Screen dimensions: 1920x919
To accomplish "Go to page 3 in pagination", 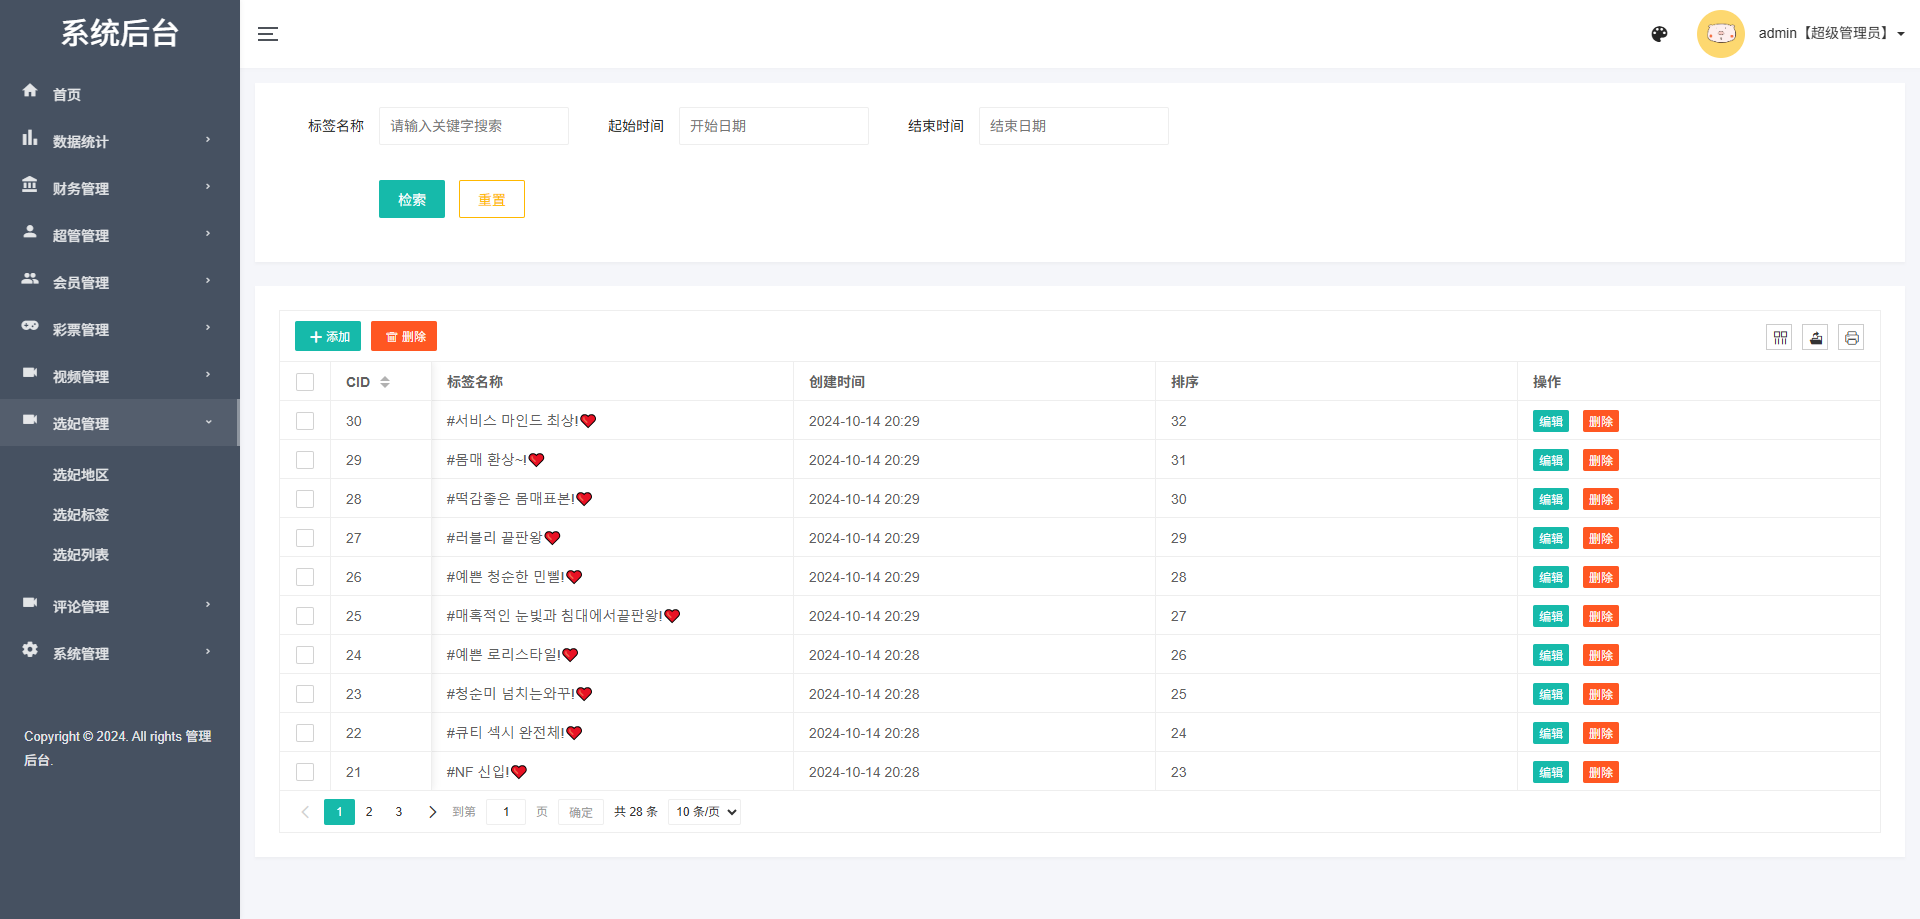I will tap(399, 811).
